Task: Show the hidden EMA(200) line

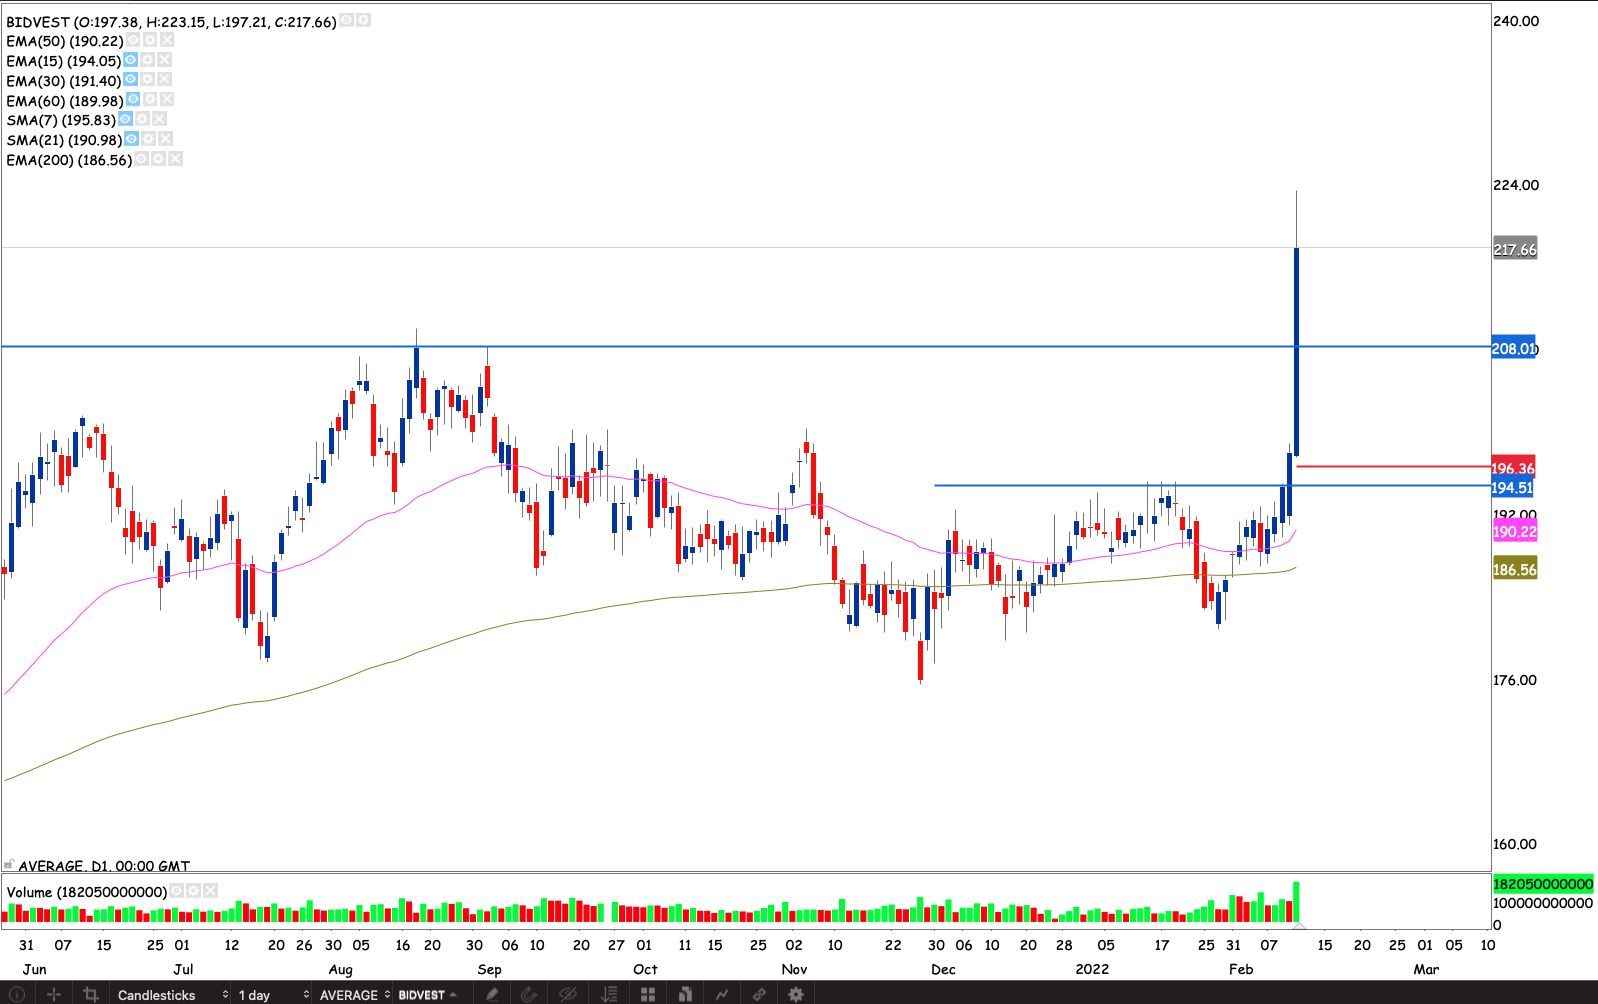Action: pos(141,159)
